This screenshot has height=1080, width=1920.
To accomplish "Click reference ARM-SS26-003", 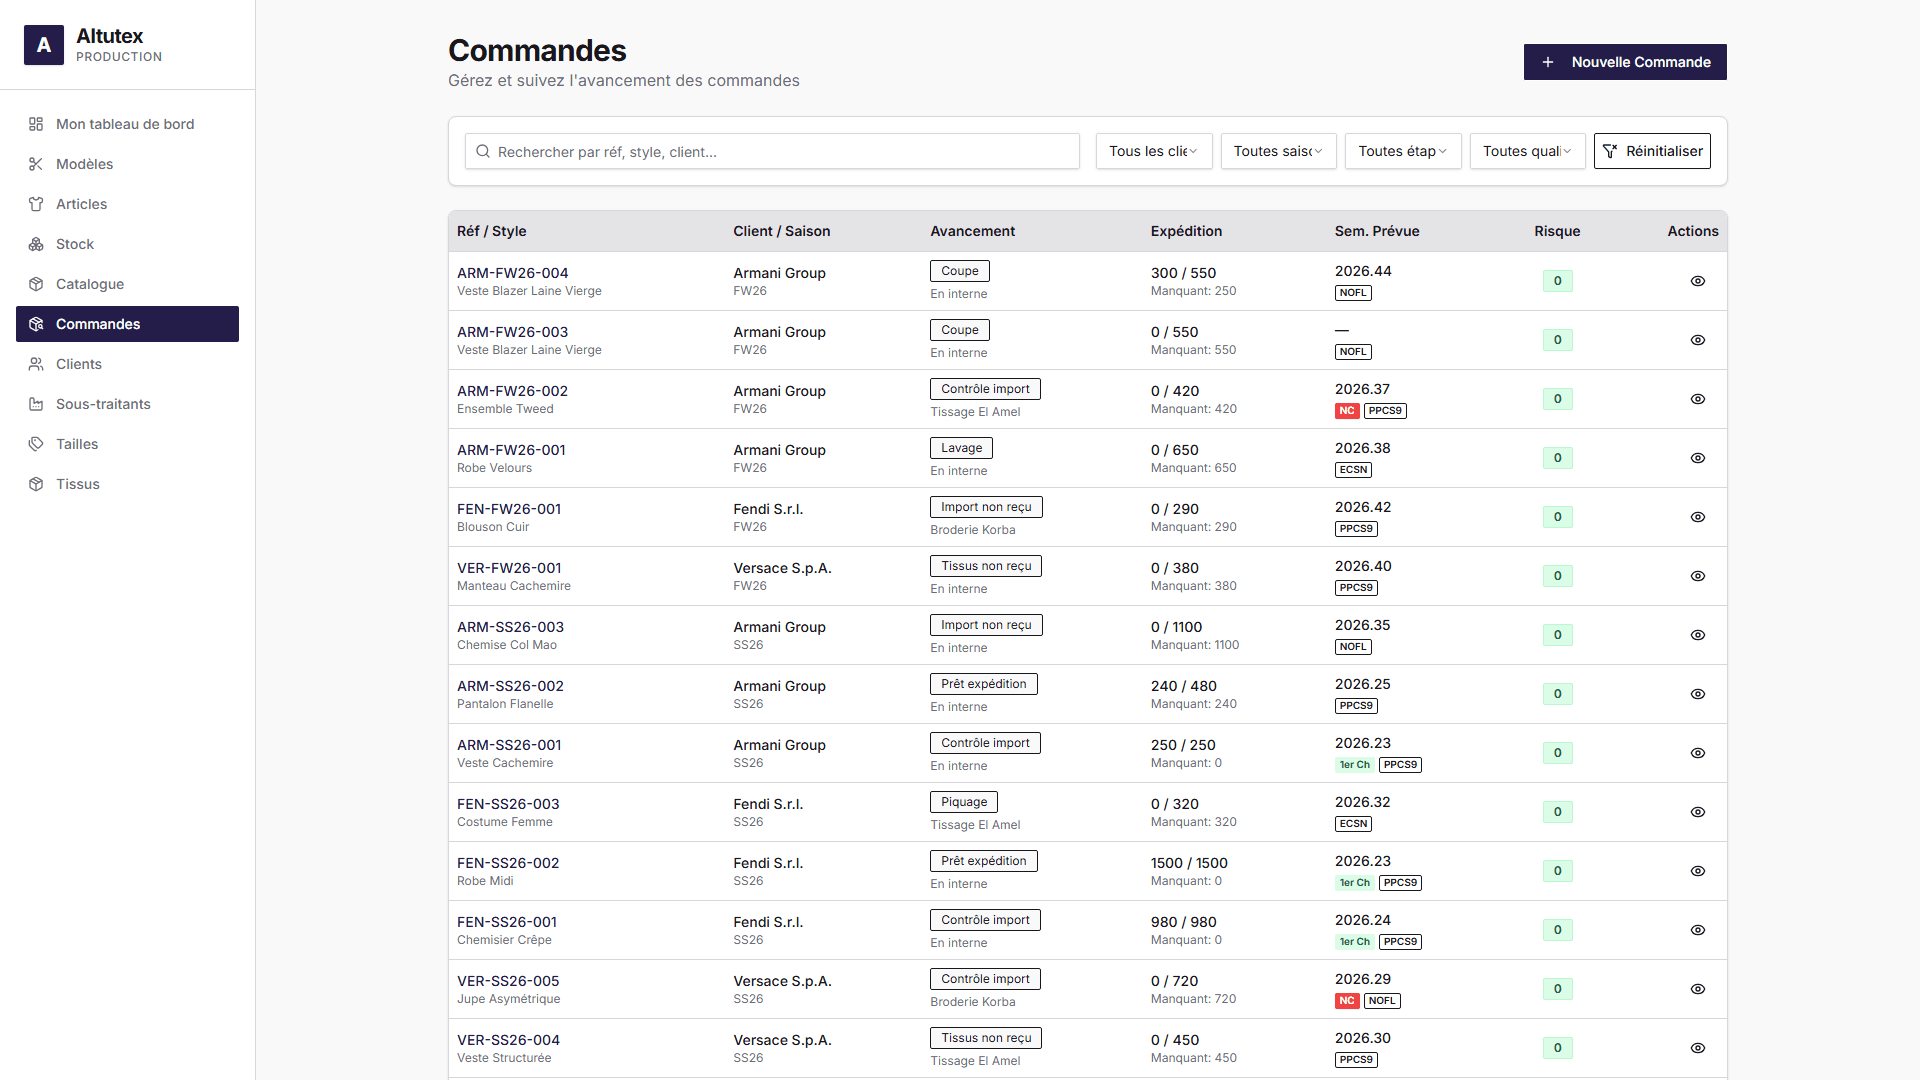I will click(x=510, y=627).
